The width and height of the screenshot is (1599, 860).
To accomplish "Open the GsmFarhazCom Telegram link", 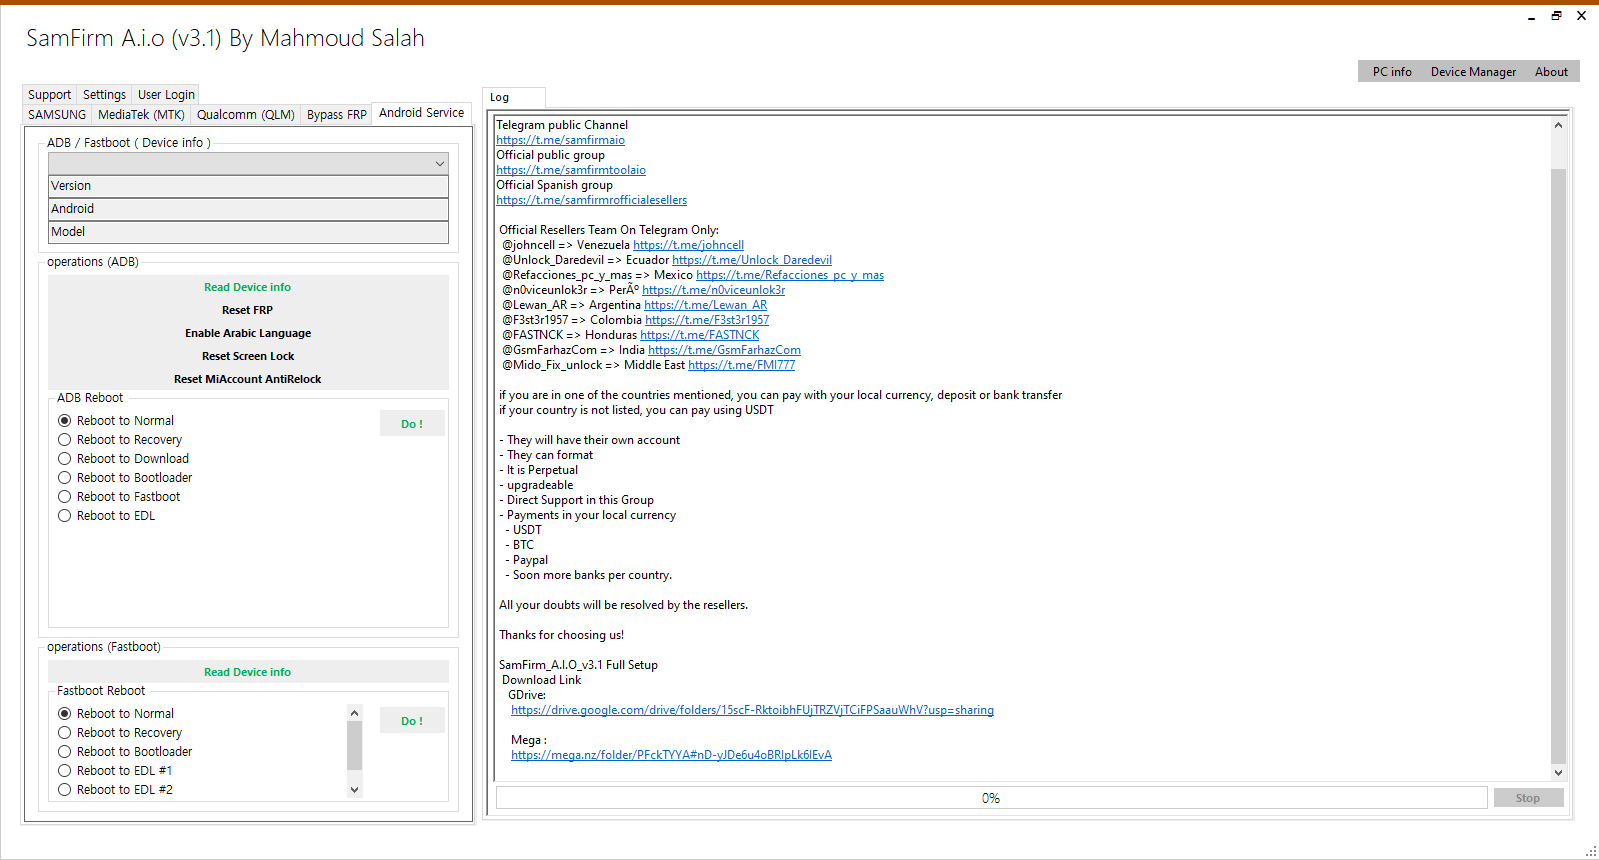I will pos(724,350).
